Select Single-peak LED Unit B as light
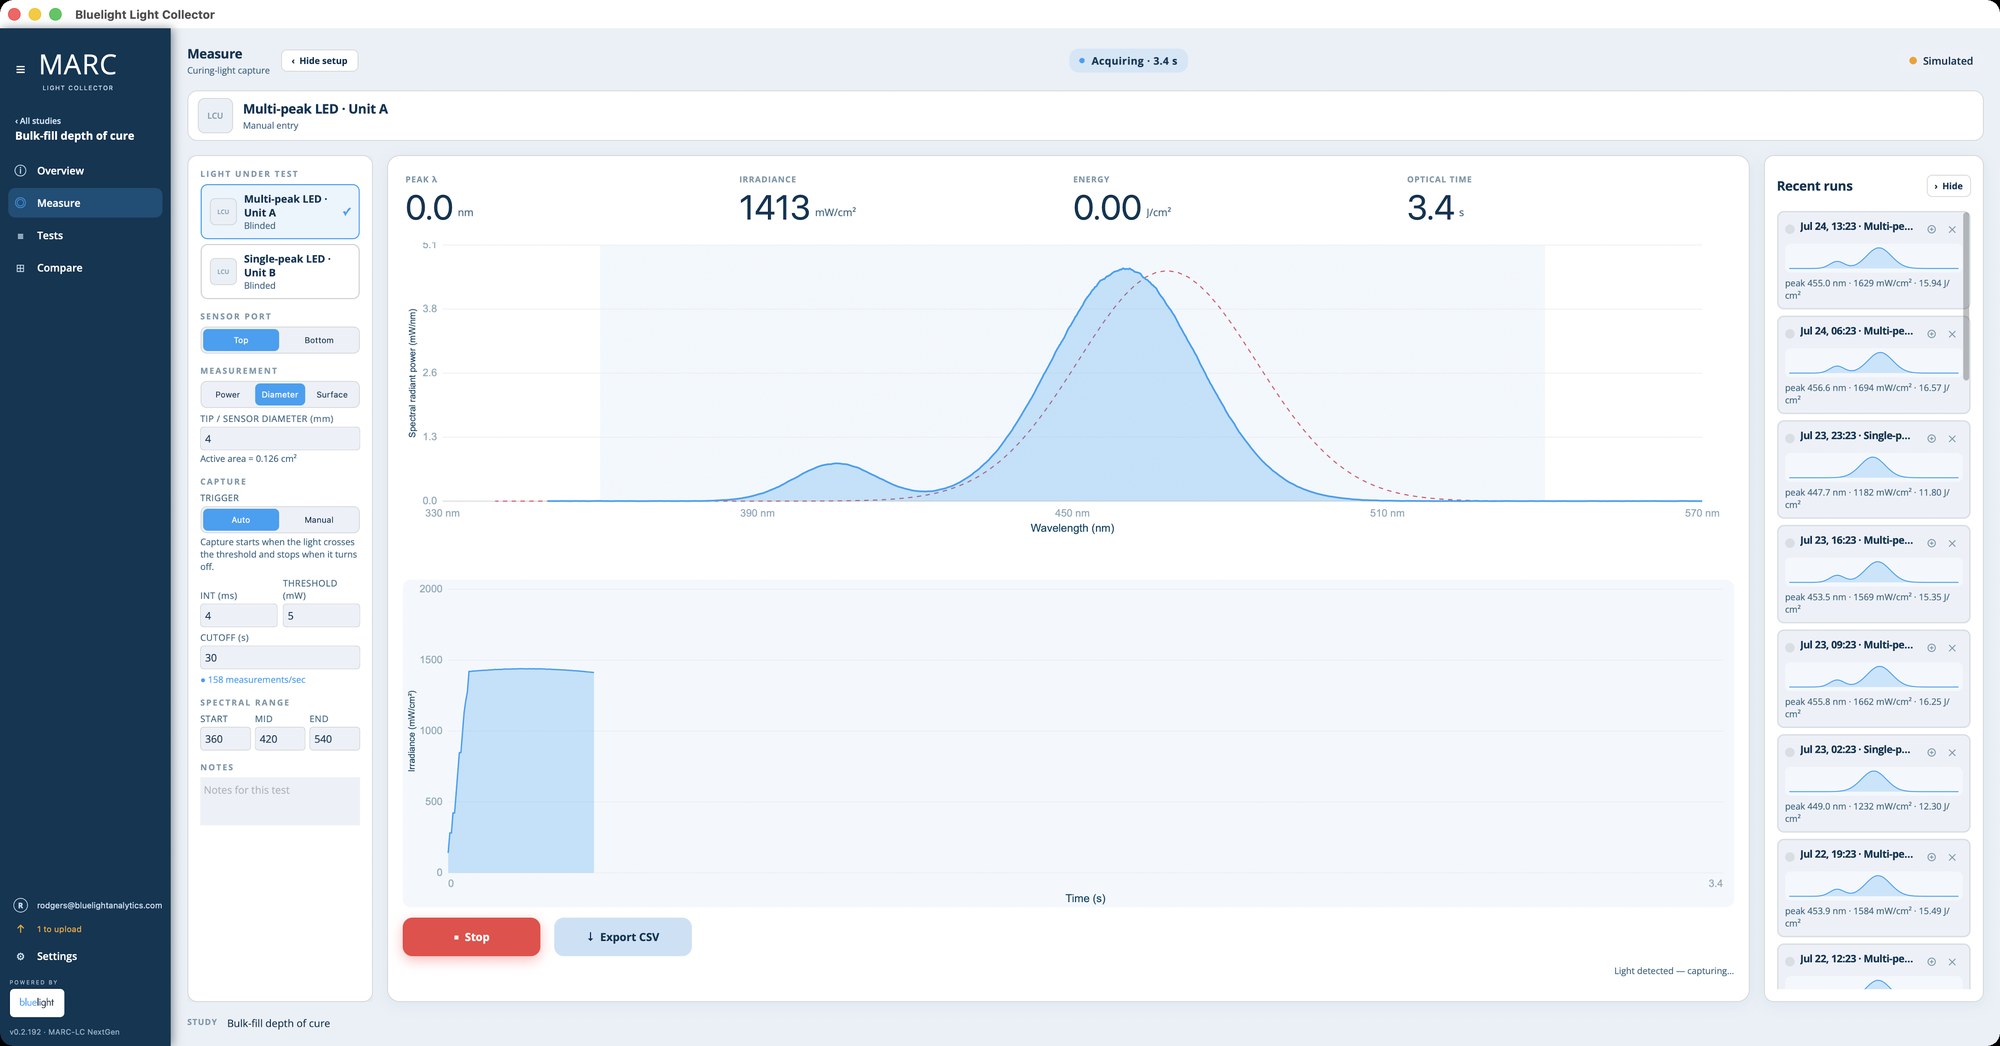The height and width of the screenshot is (1046, 2000). (280, 272)
